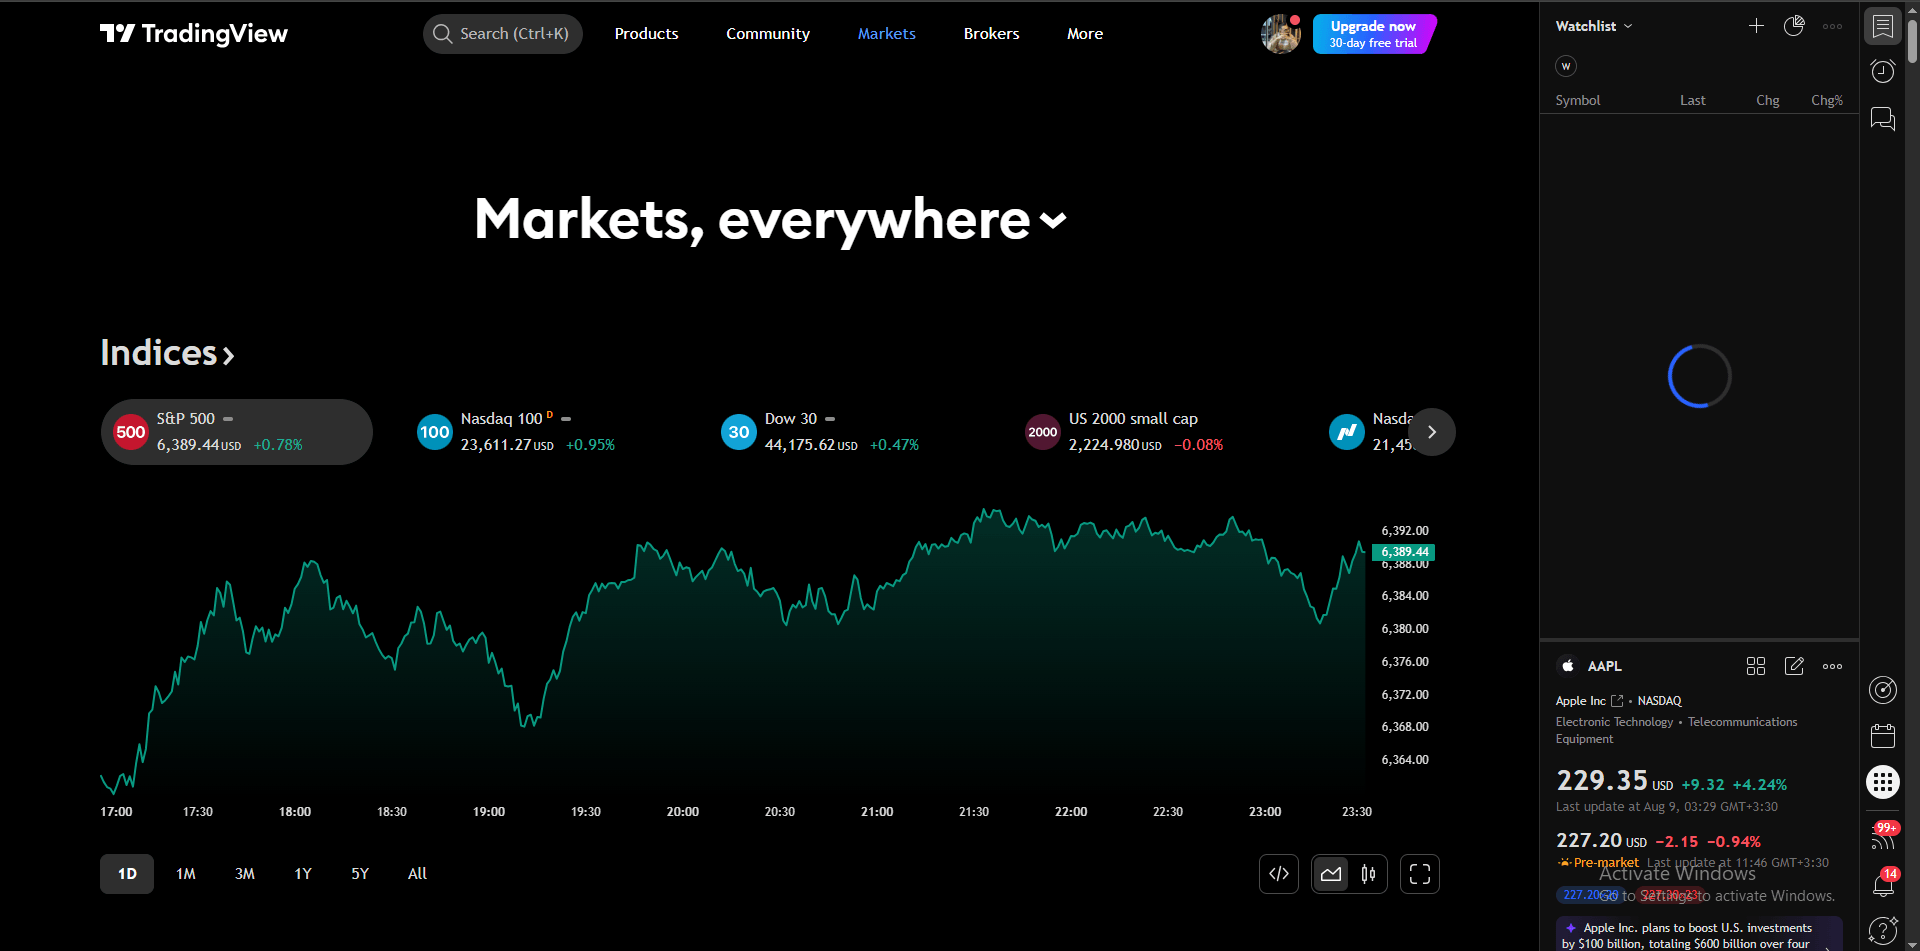
Task: Open the embed widget code icon
Action: (1279, 874)
